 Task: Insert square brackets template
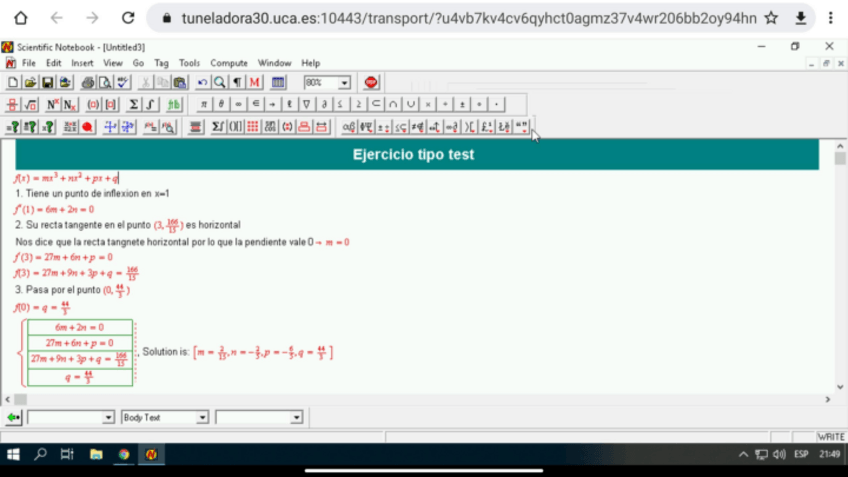pos(110,104)
